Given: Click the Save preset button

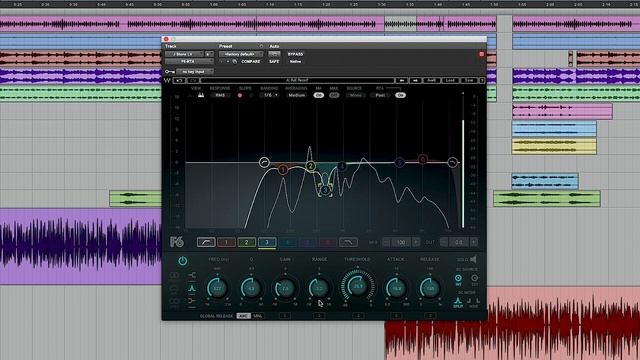Looking at the screenshot, I should coord(469,80).
